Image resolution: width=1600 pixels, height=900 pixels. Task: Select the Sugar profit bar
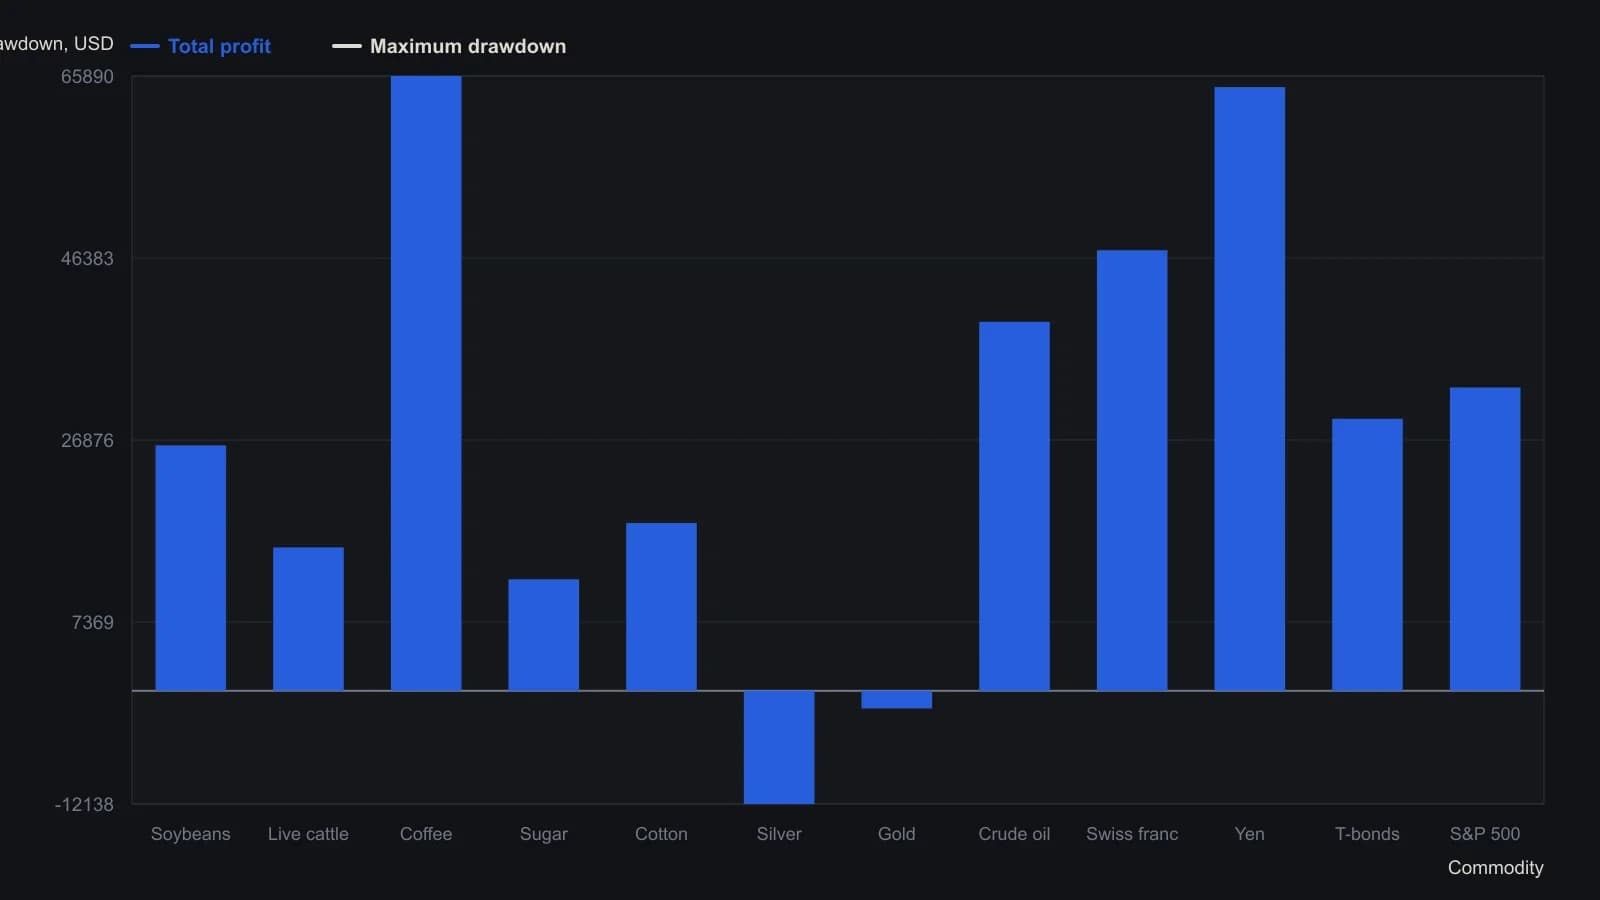(544, 635)
